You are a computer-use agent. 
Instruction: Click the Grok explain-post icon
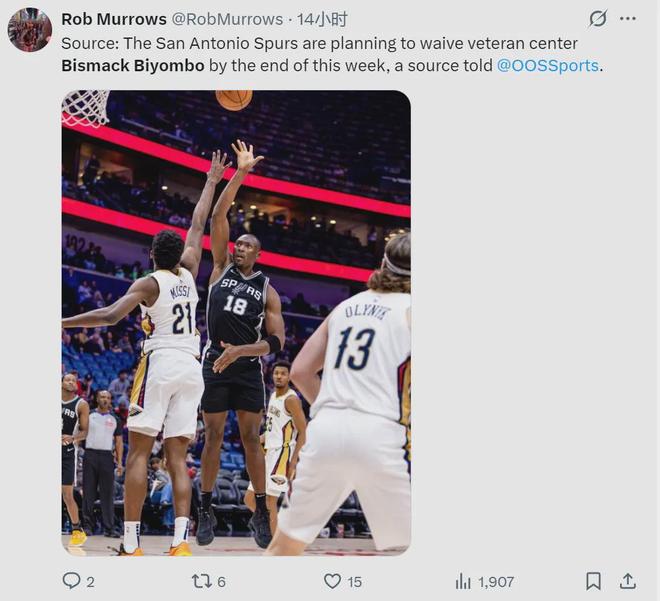pyautogui.click(x=598, y=19)
